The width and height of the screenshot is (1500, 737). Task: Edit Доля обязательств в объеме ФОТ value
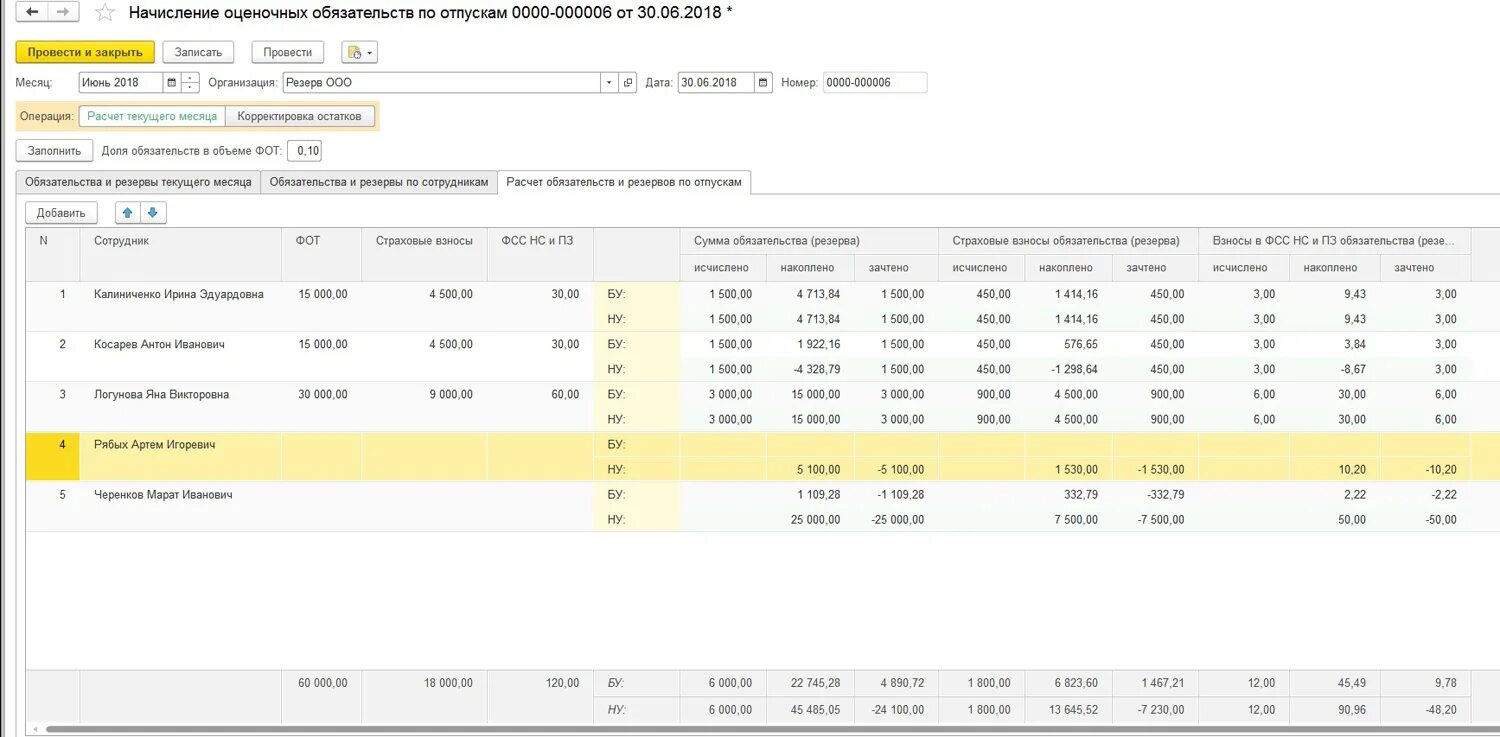pyautogui.click(x=304, y=151)
